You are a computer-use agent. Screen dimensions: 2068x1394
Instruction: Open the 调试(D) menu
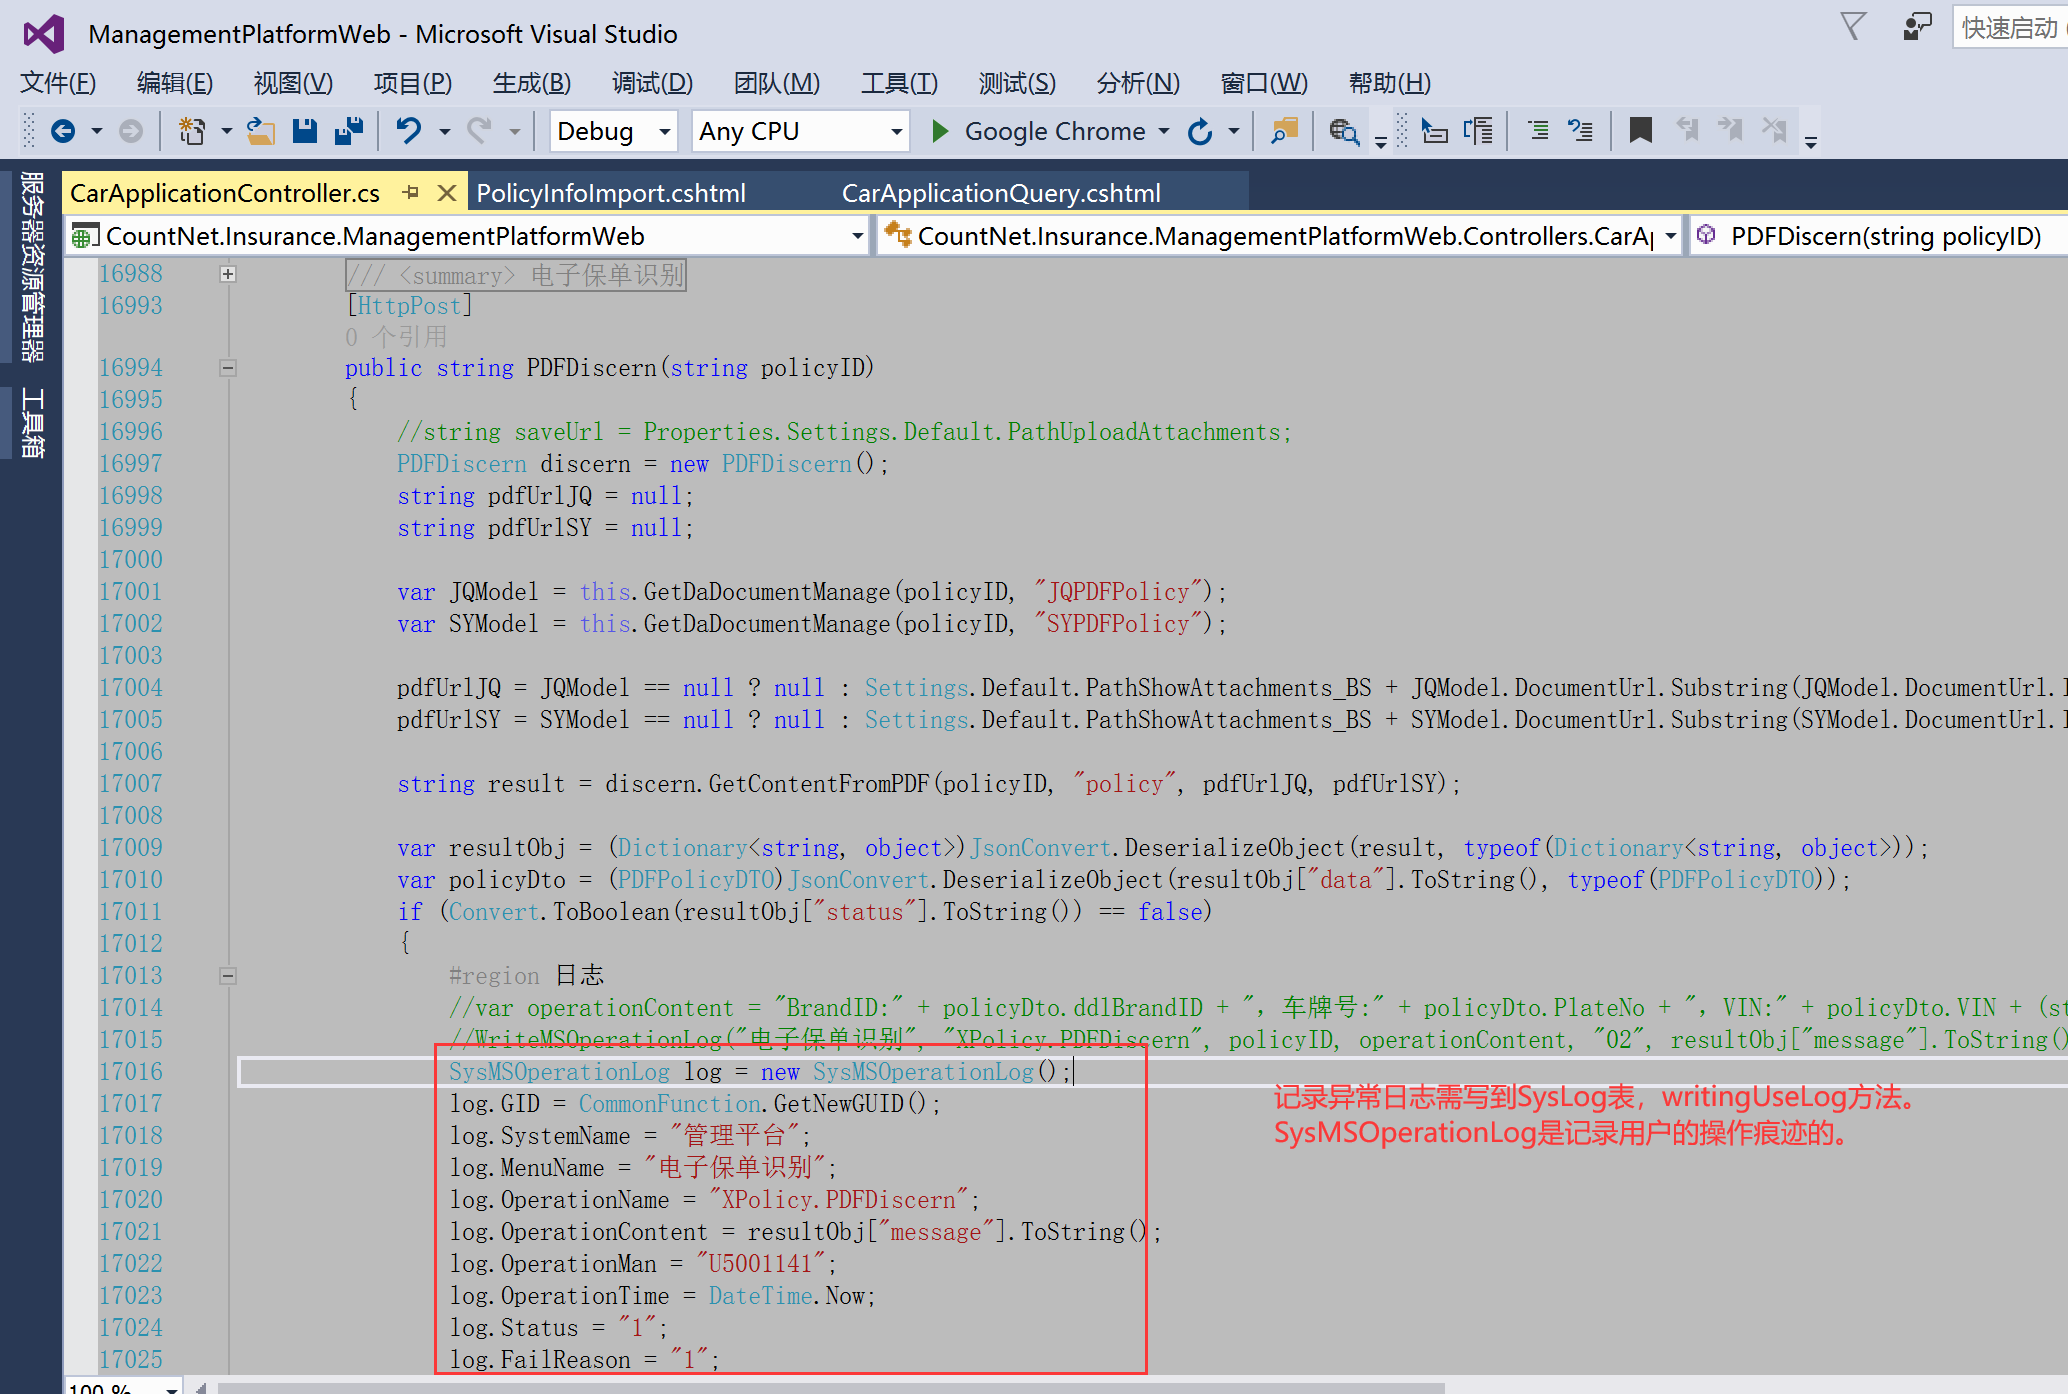[652, 83]
